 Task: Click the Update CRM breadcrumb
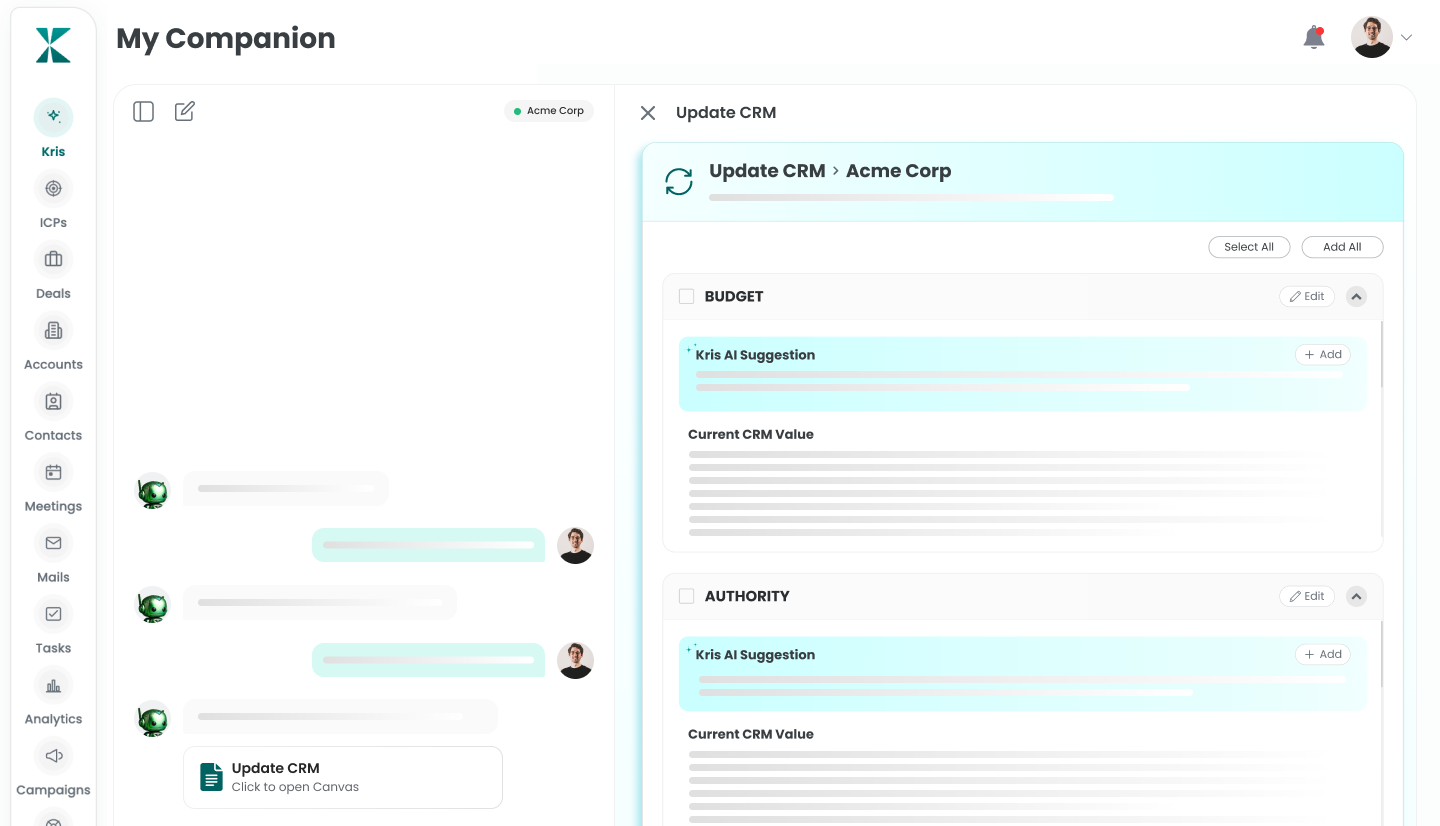[x=767, y=171]
